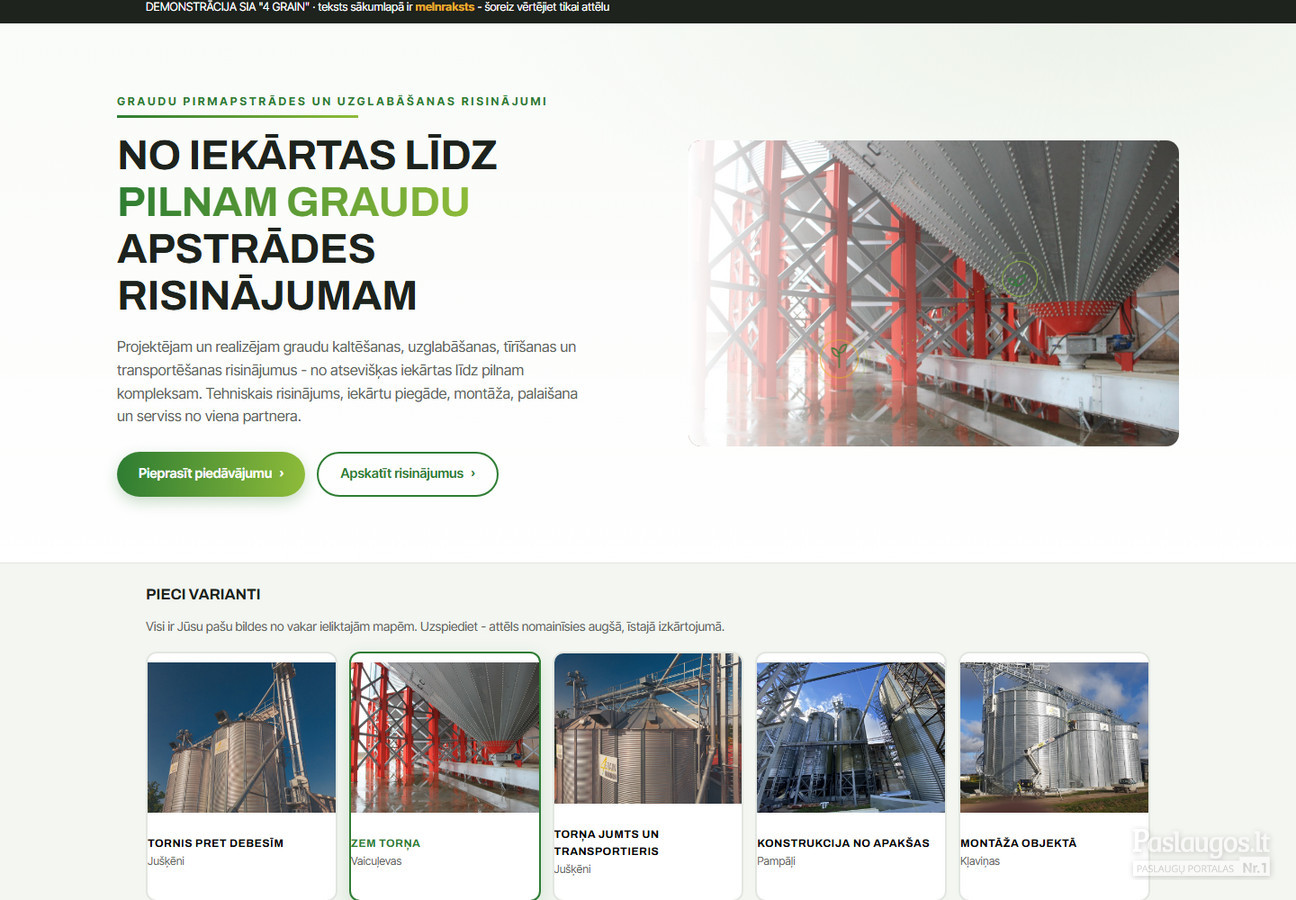Click the Montāža objektā card title
This screenshot has height=900, width=1296.
point(1019,843)
